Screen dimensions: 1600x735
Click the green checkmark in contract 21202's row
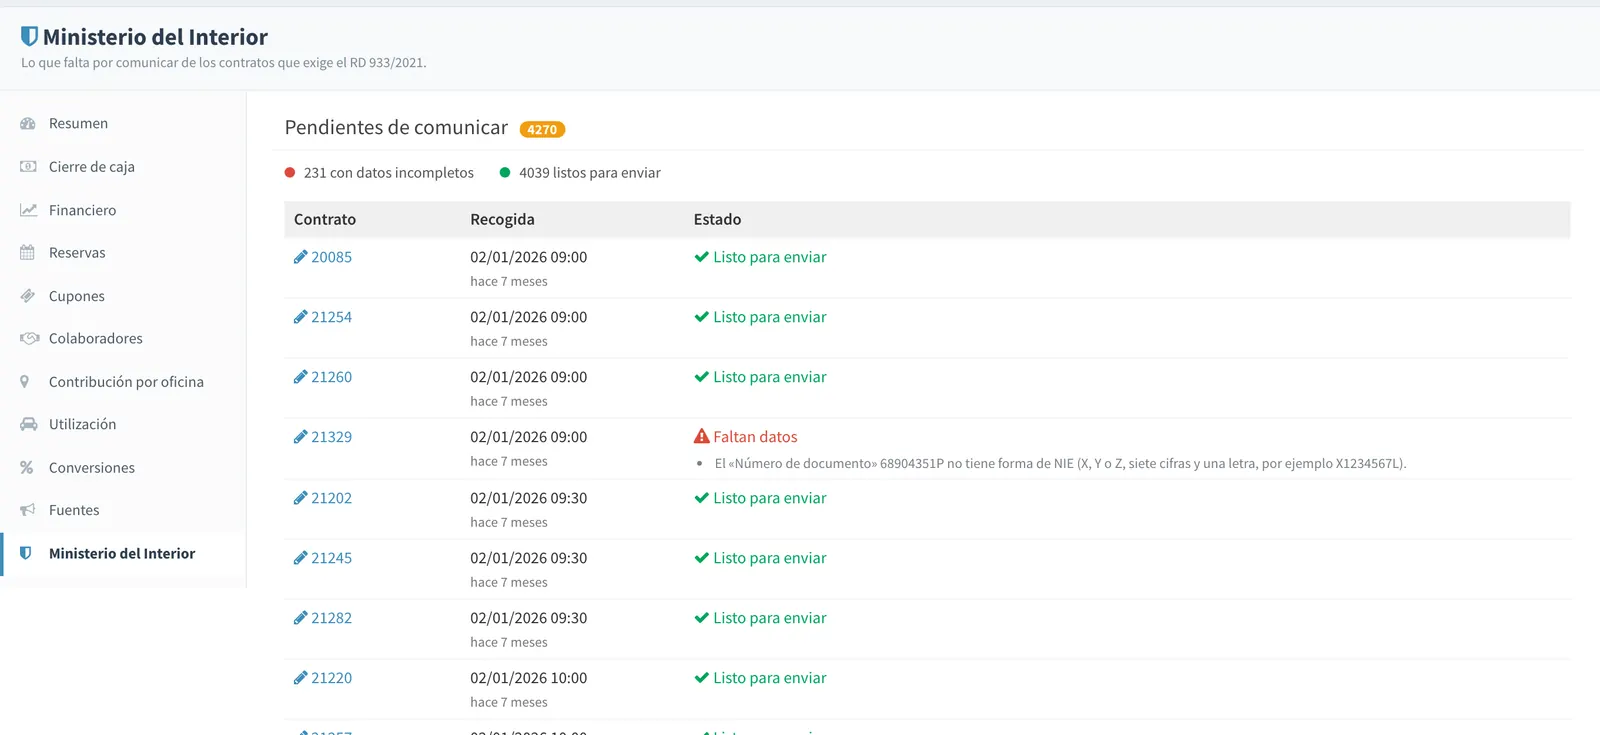point(702,498)
